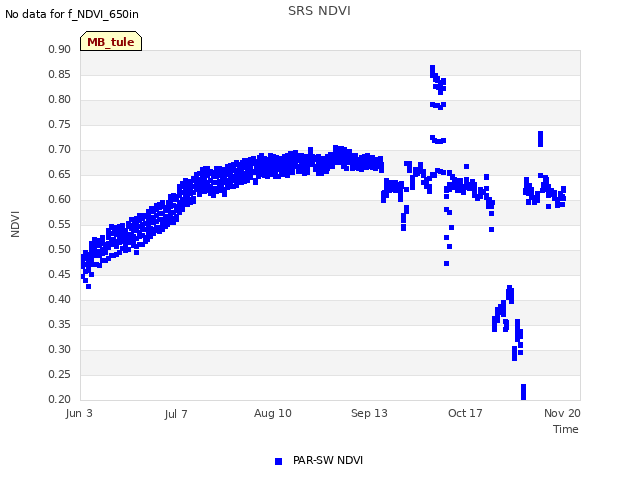This screenshot has height=480, width=640.
Task: Click the MB_tule site label
Action: (x=111, y=42)
